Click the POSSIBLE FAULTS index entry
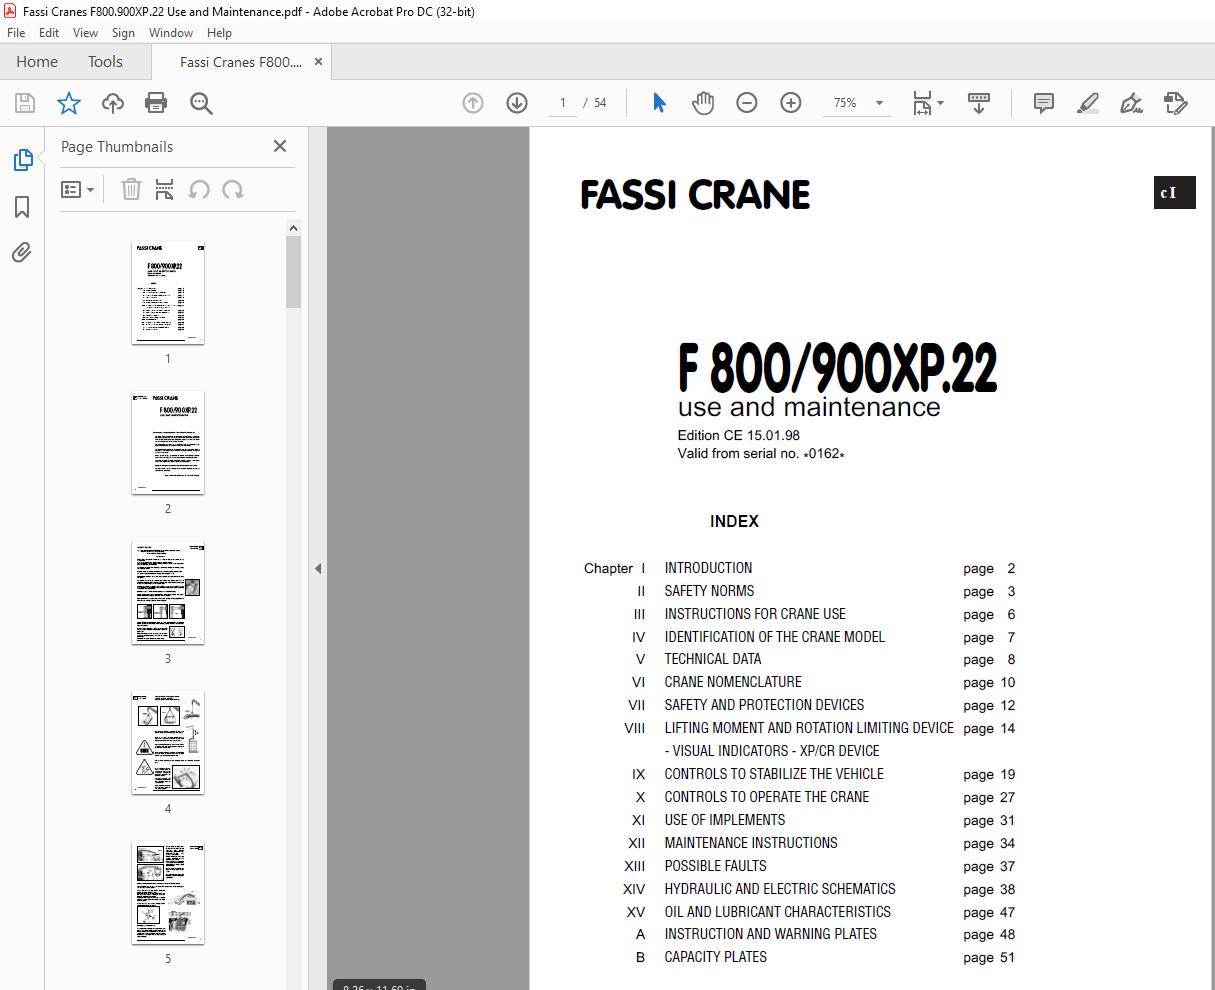 [x=715, y=866]
